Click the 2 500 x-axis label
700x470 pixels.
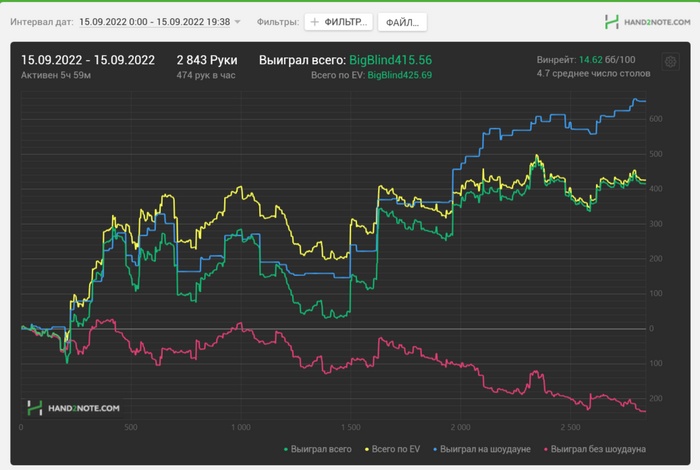tap(571, 427)
